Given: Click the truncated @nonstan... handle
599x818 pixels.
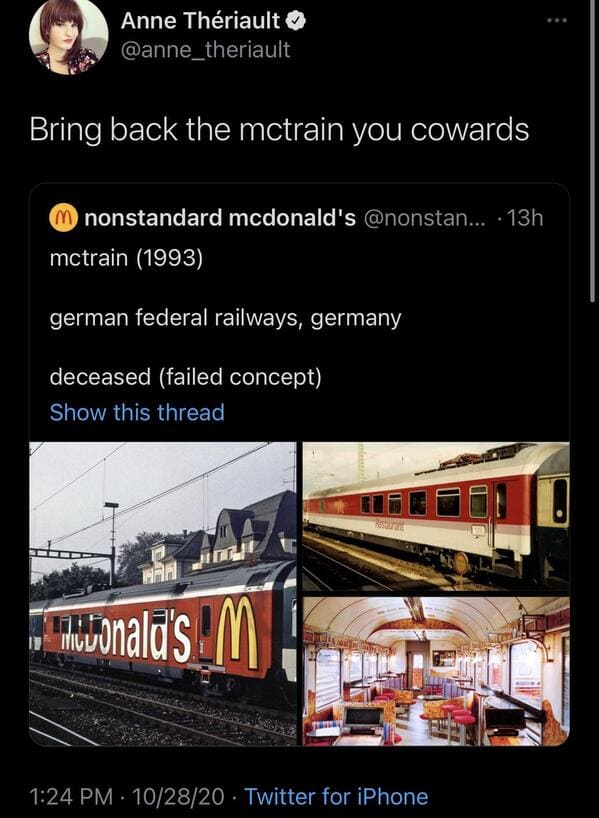Looking at the screenshot, I should [x=424, y=218].
